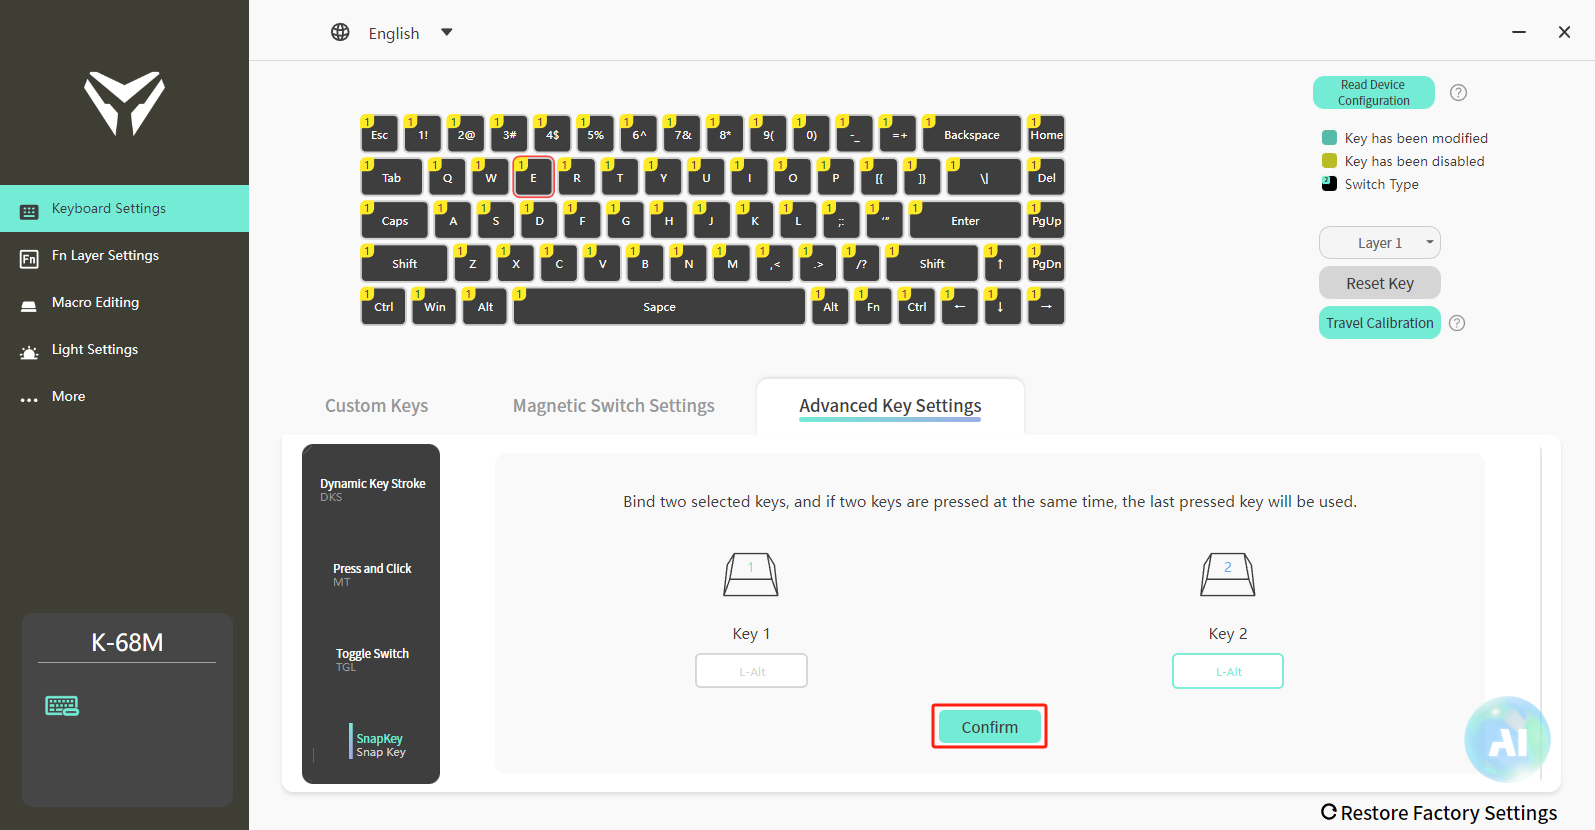The image size is (1595, 830).
Task: Select Dynamic Key Stroke DKS mode
Action: (x=372, y=488)
